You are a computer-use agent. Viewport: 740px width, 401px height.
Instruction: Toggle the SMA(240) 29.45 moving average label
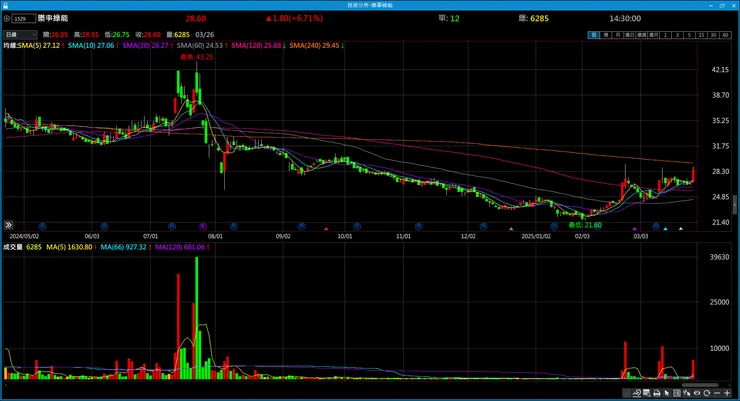[x=314, y=45]
